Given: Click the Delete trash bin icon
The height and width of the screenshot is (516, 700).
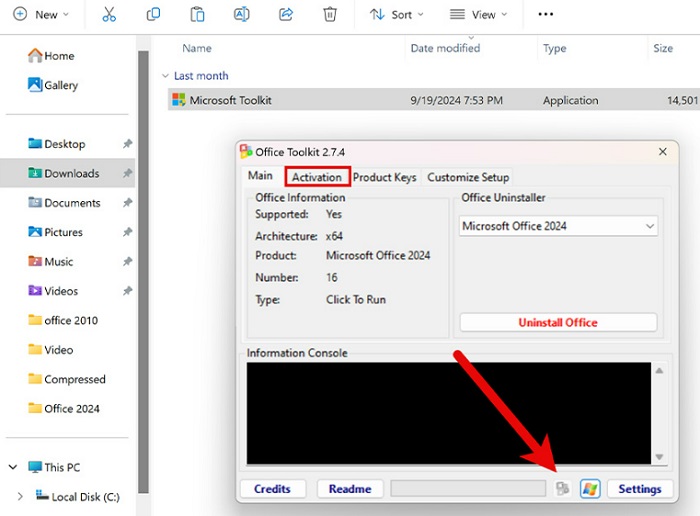Looking at the screenshot, I should [330, 14].
